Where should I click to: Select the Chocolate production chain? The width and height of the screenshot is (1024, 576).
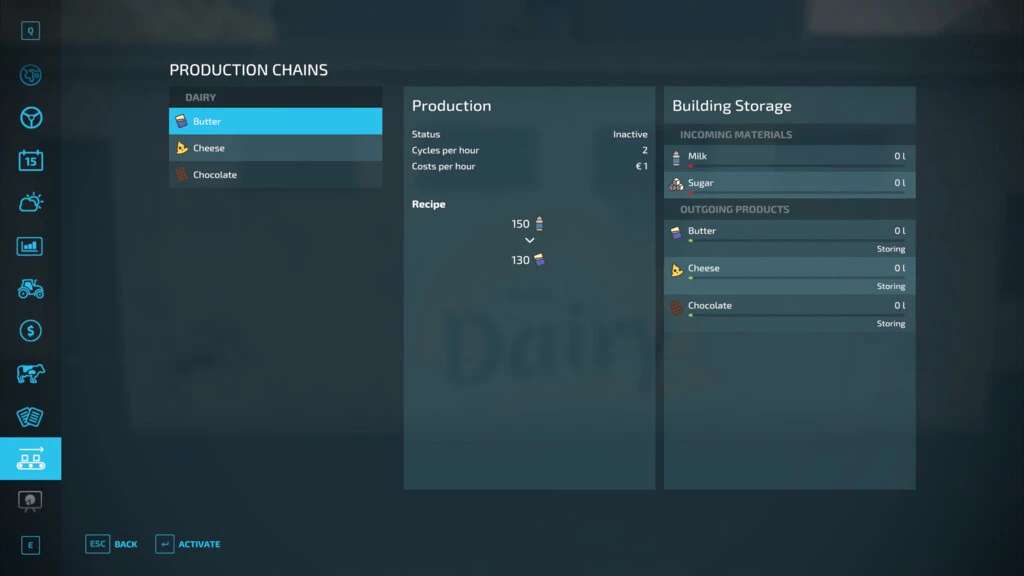(x=275, y=175)
